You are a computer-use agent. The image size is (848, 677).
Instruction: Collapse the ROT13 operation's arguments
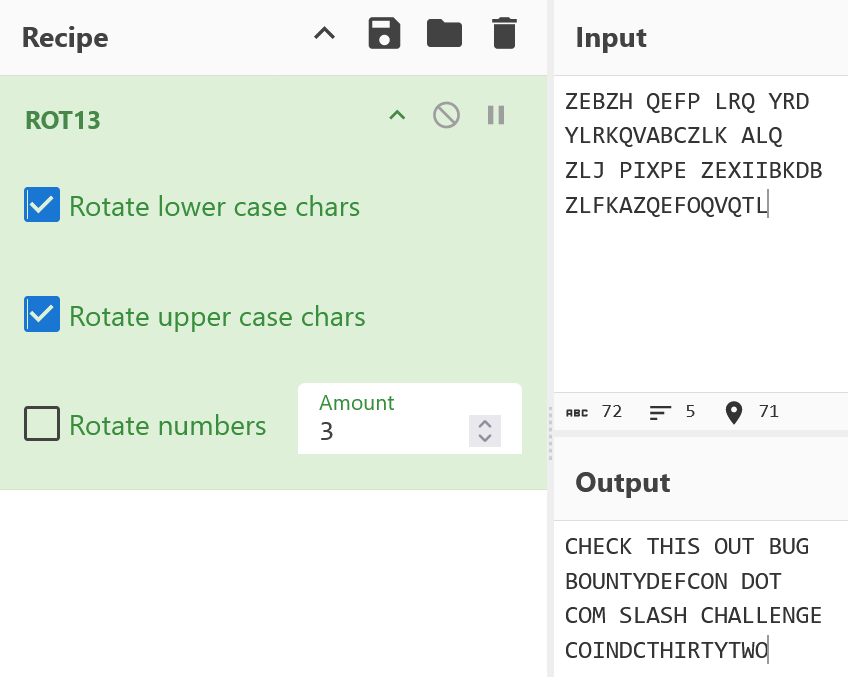pos(398,115)
